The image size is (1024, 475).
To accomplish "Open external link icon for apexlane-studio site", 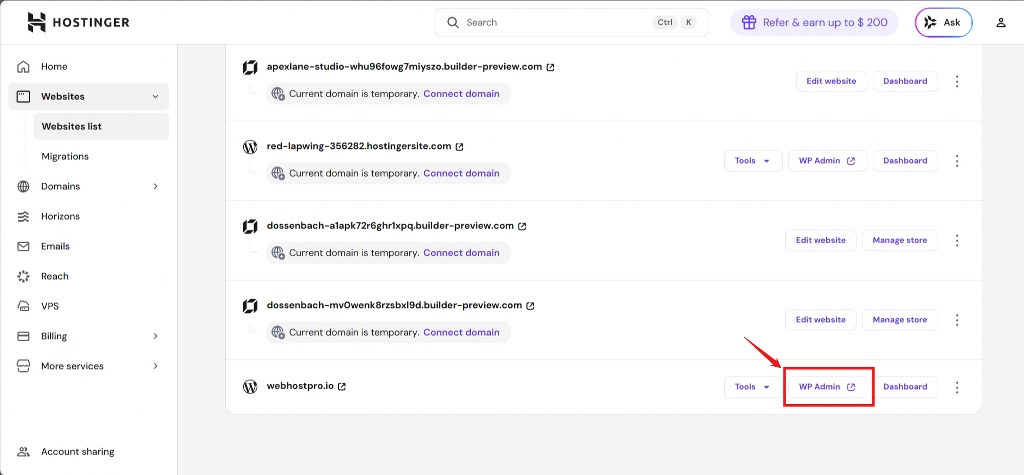I will pos(551,67).
